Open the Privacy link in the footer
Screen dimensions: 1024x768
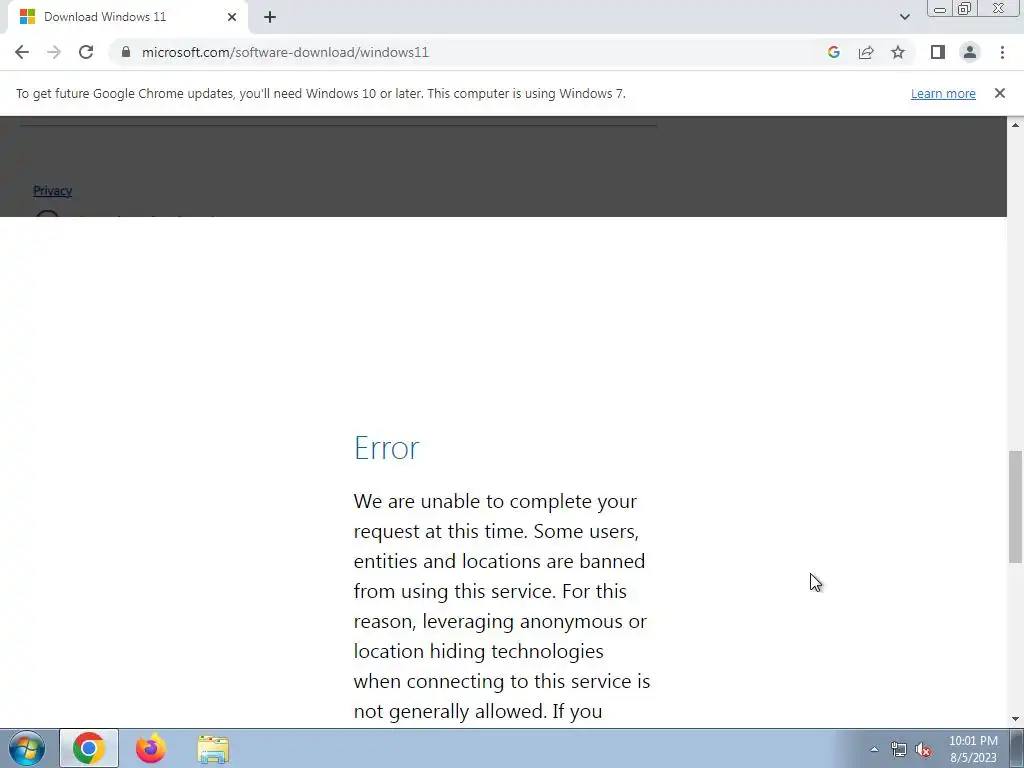(52, 191)
